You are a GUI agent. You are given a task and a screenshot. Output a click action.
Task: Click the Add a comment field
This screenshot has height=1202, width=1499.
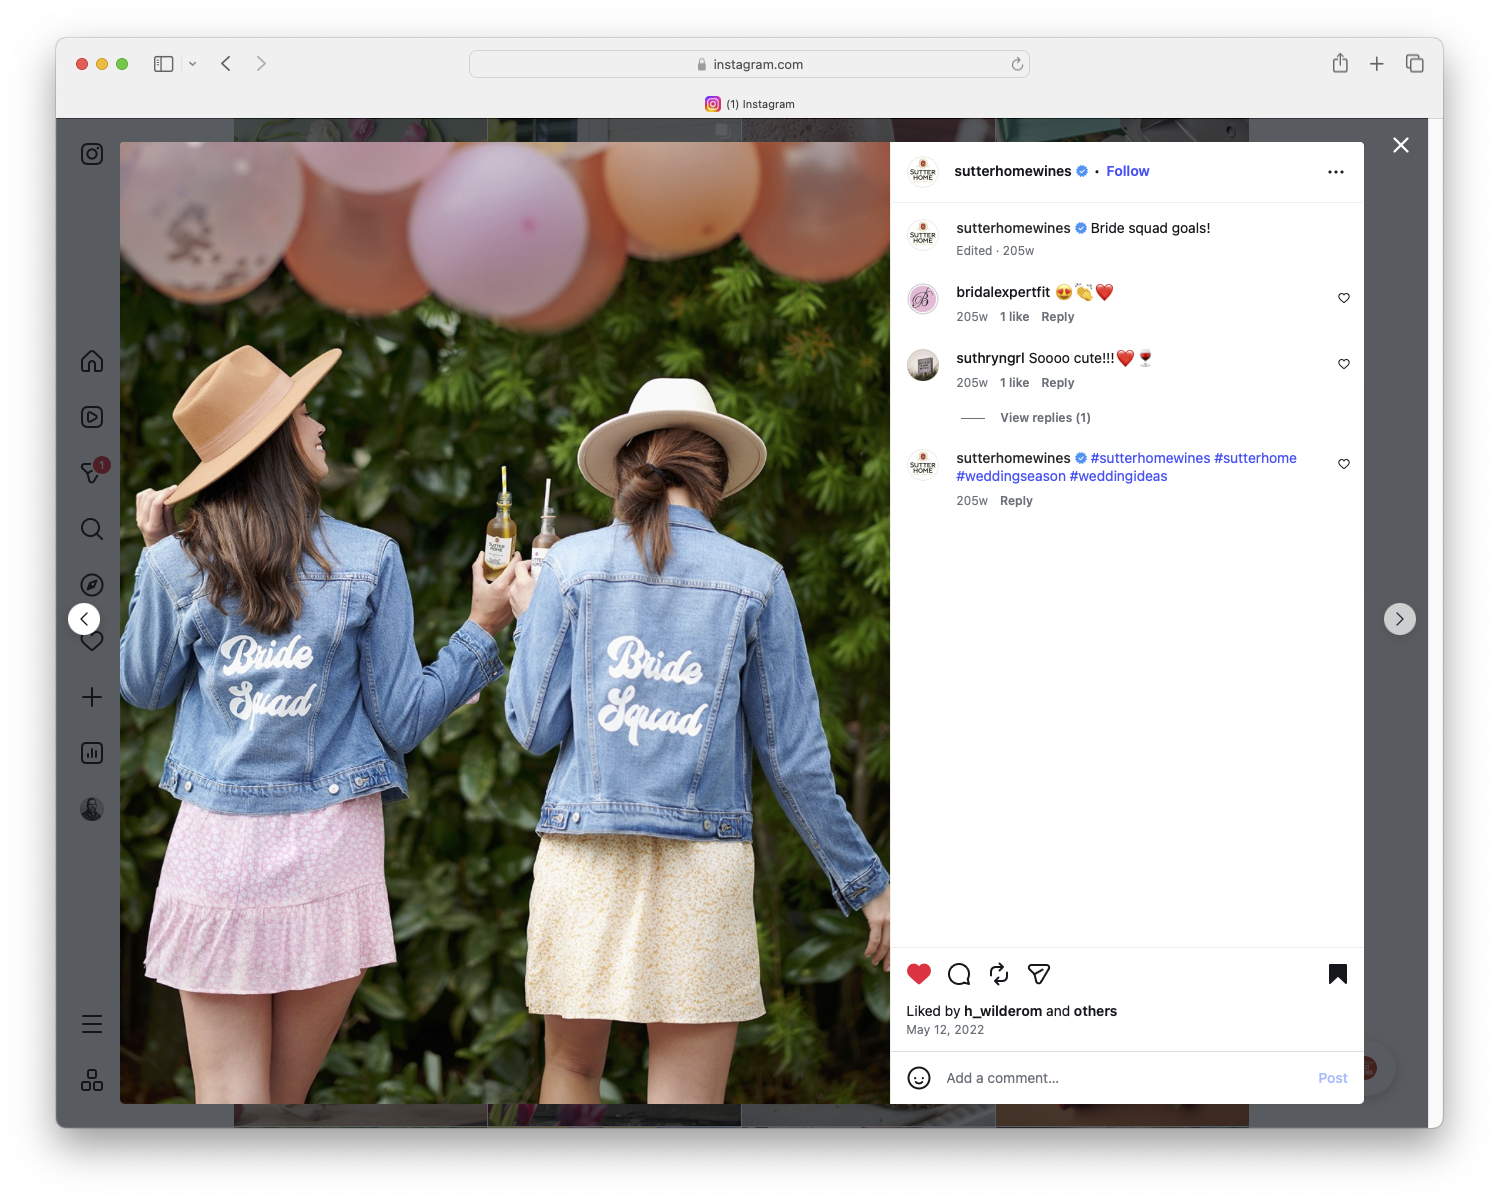click(1125, 1078)
